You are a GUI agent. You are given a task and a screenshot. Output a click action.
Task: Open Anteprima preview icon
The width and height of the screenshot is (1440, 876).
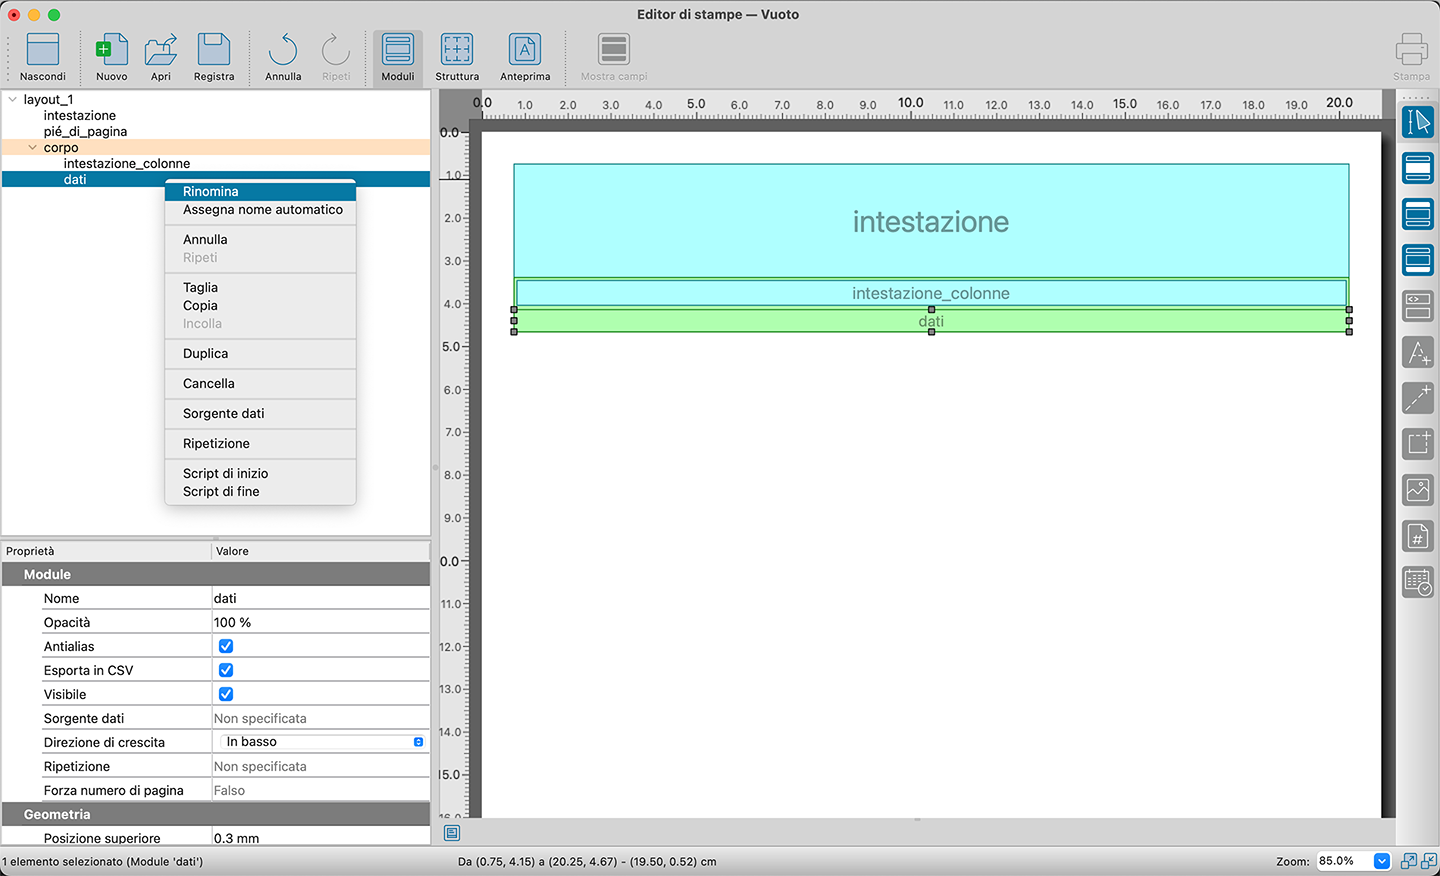pos(525,50)
